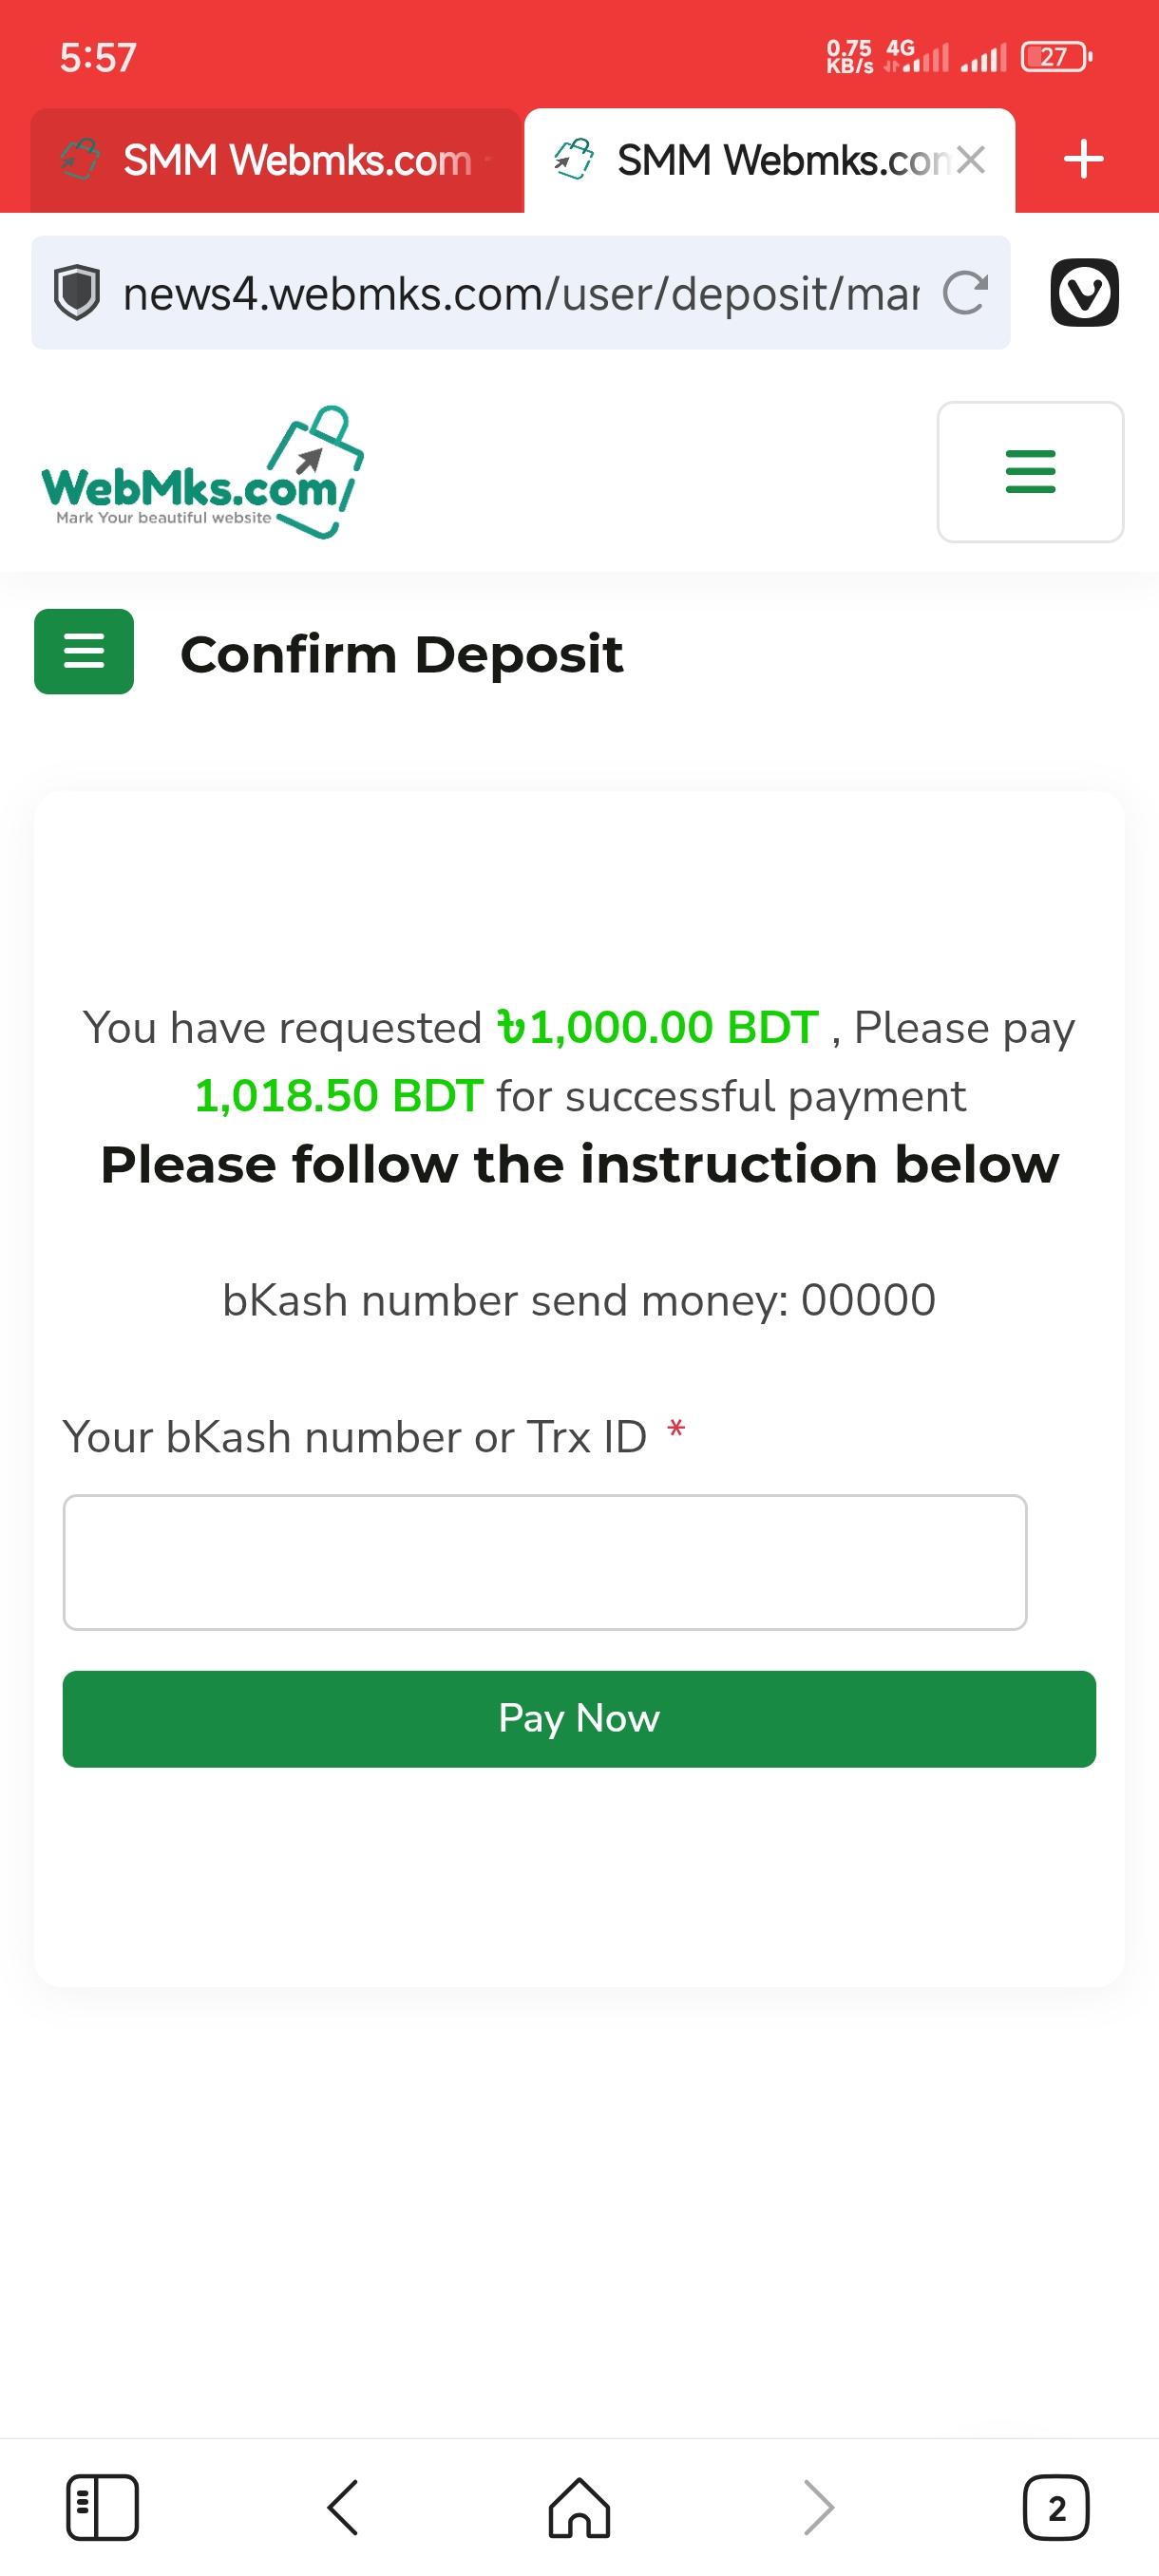The width and height of the screenshot is (1159, 2576).
Task: Click the Confirm Deposit heading
Action: click(x=401, y=654)
